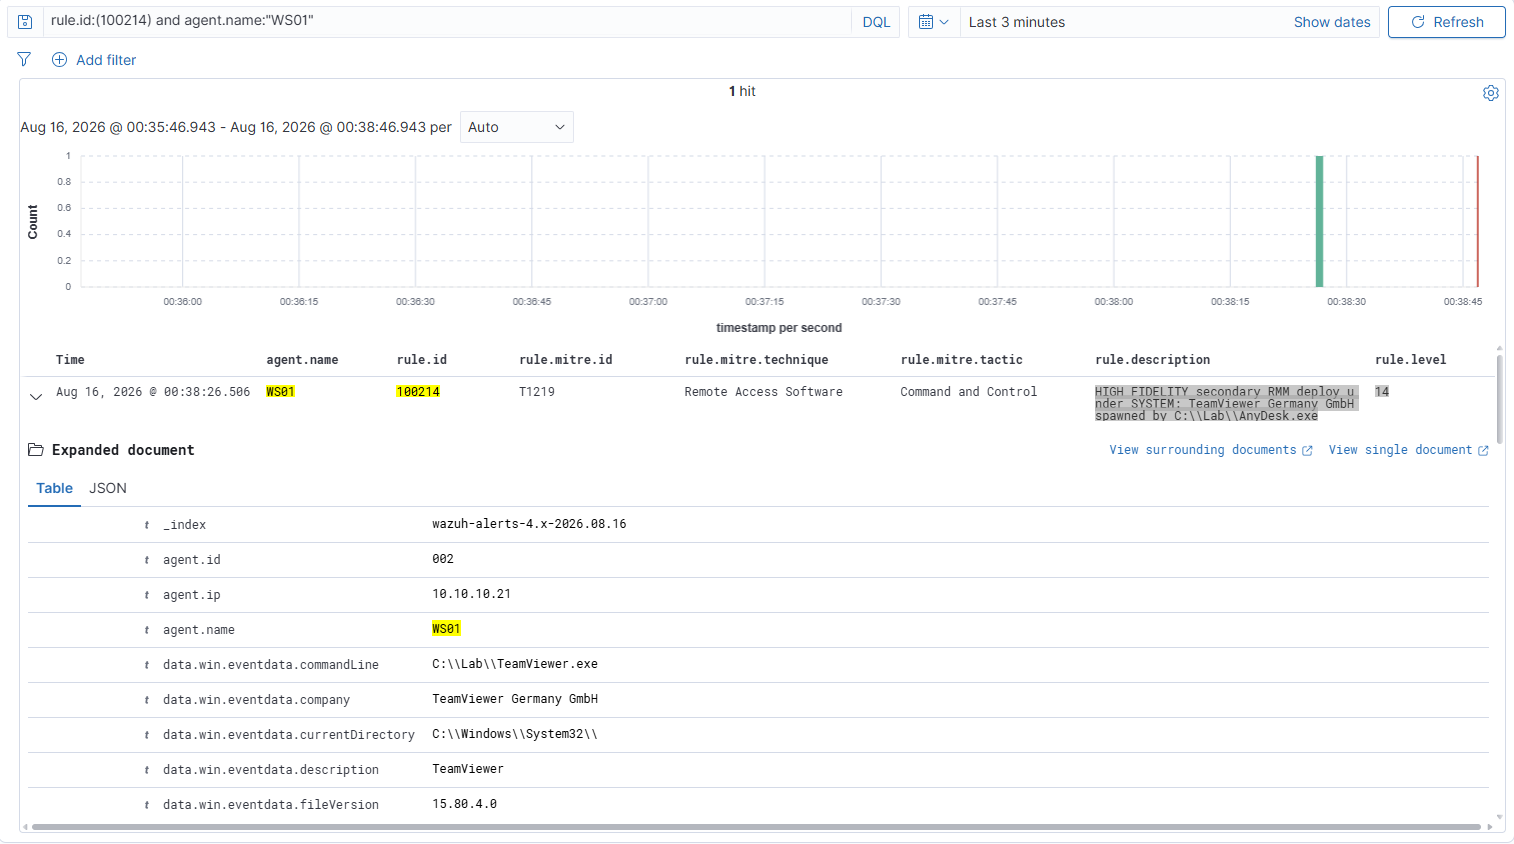The height and width of the screenshot is (844, 1514).
Task: Click the field type icon for agent.ip
Action: pos(147,595)
